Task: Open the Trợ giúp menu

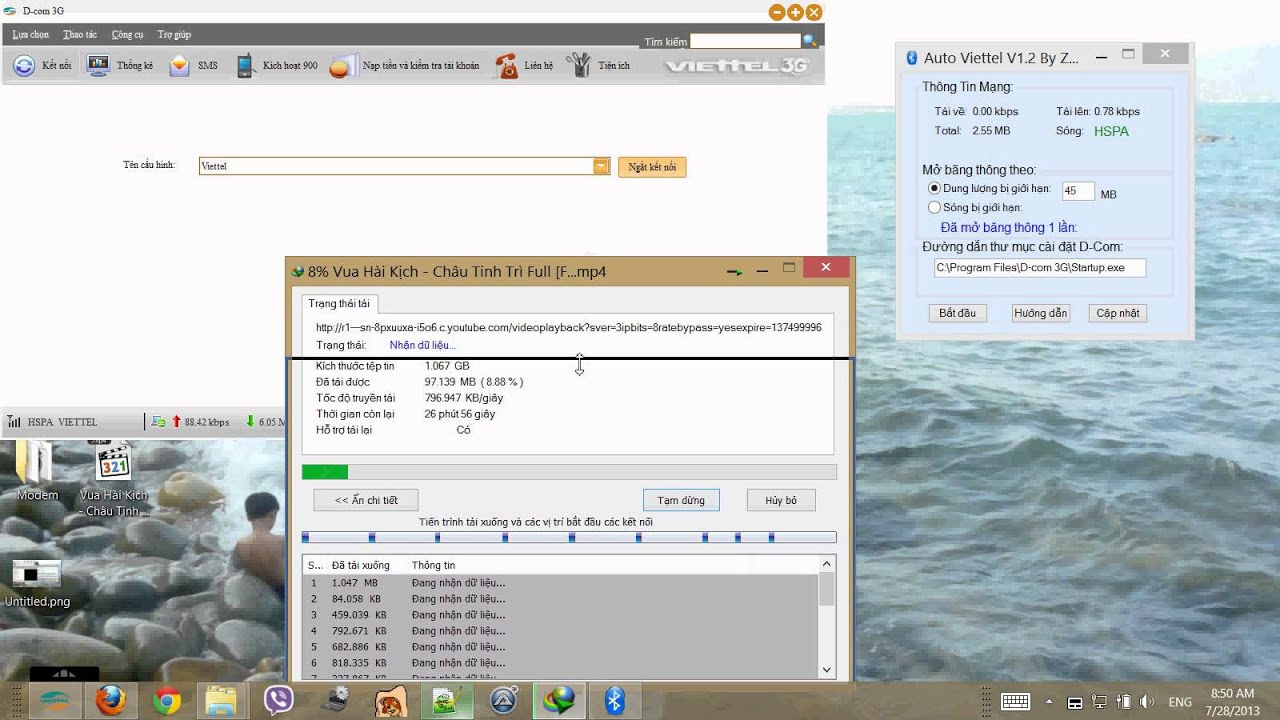Action: click(x=174, y=34)
